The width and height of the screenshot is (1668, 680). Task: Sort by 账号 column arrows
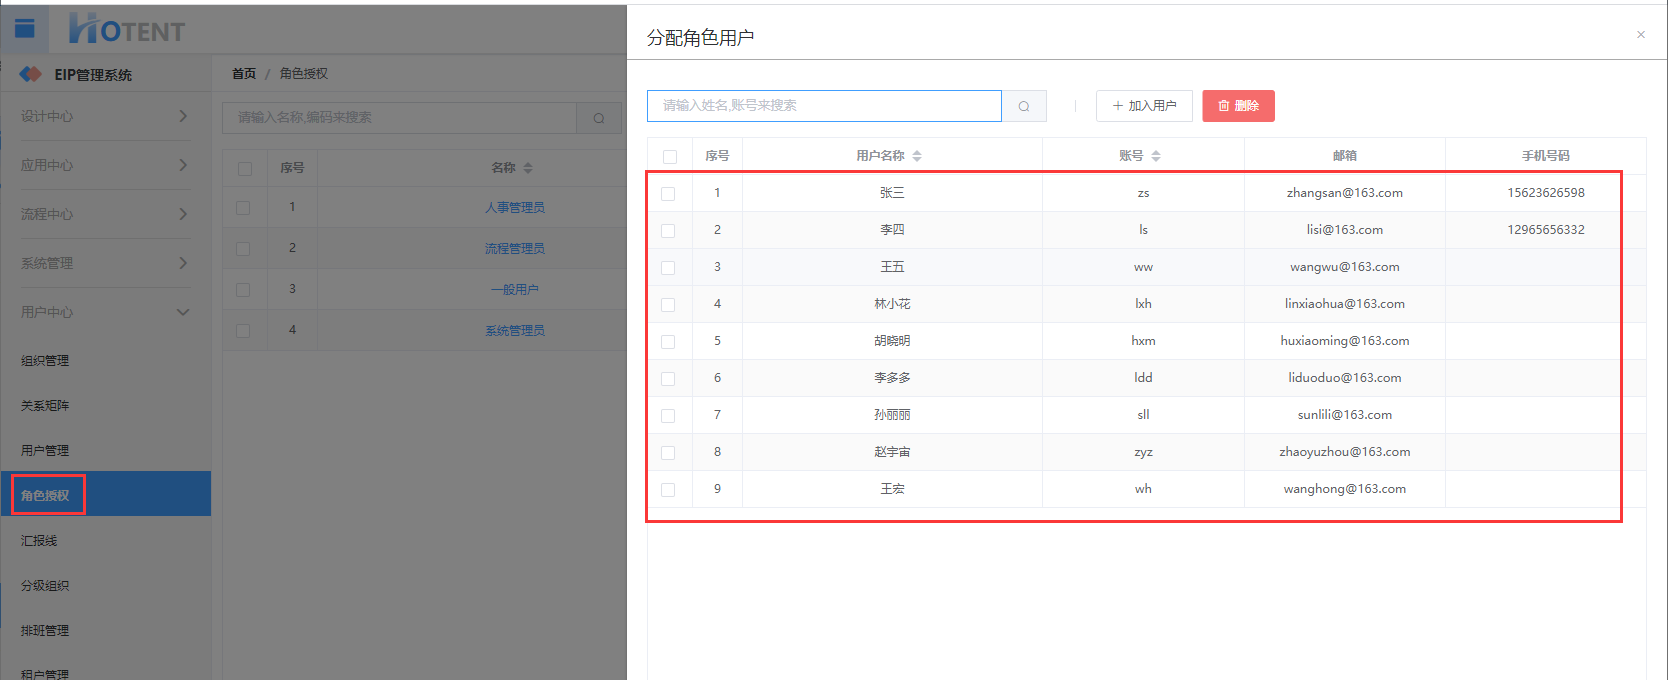(1156, 156)
